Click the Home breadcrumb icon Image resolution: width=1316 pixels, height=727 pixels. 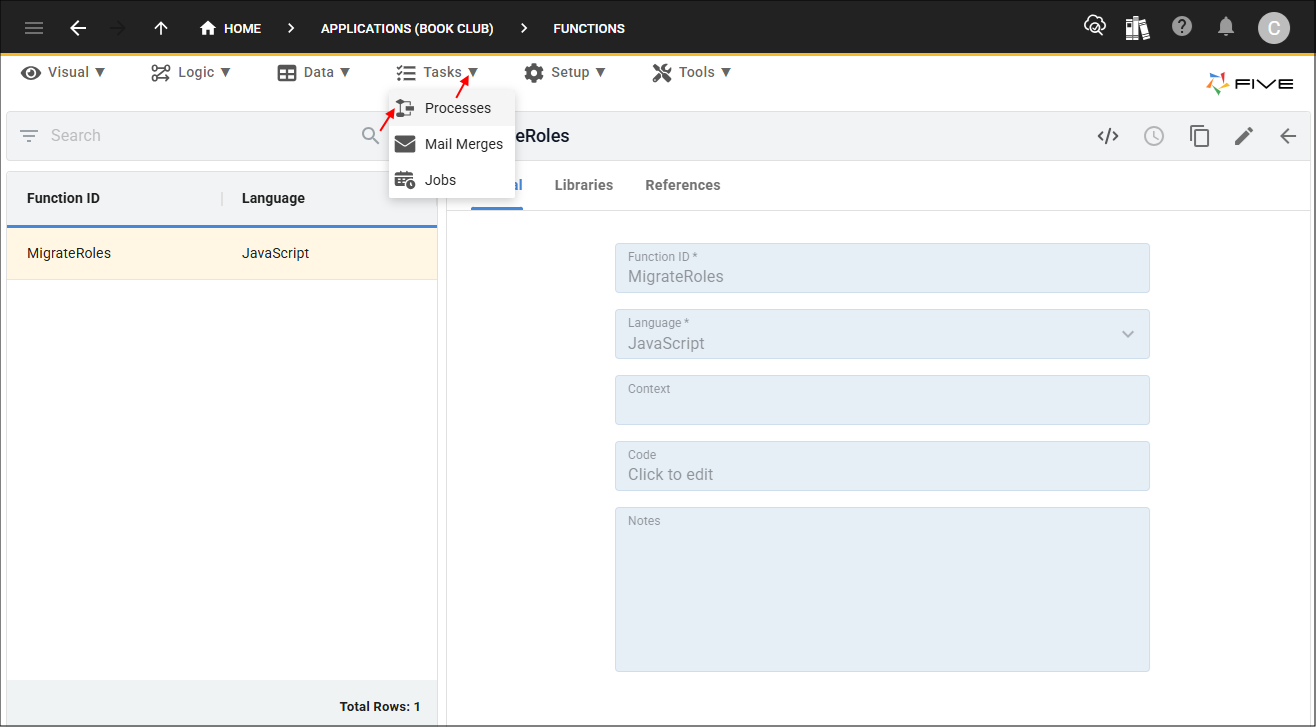[x=208, y=28]
